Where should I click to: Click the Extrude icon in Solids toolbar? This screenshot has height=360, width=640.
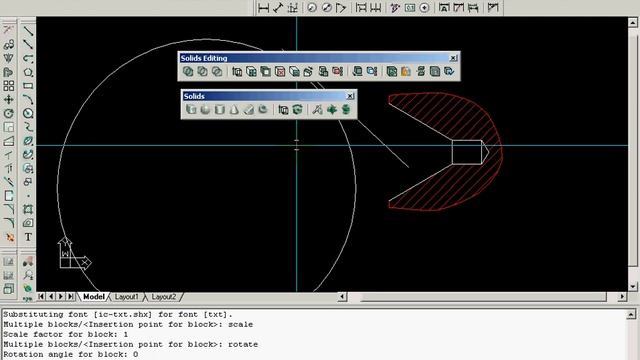click(283, 109)
